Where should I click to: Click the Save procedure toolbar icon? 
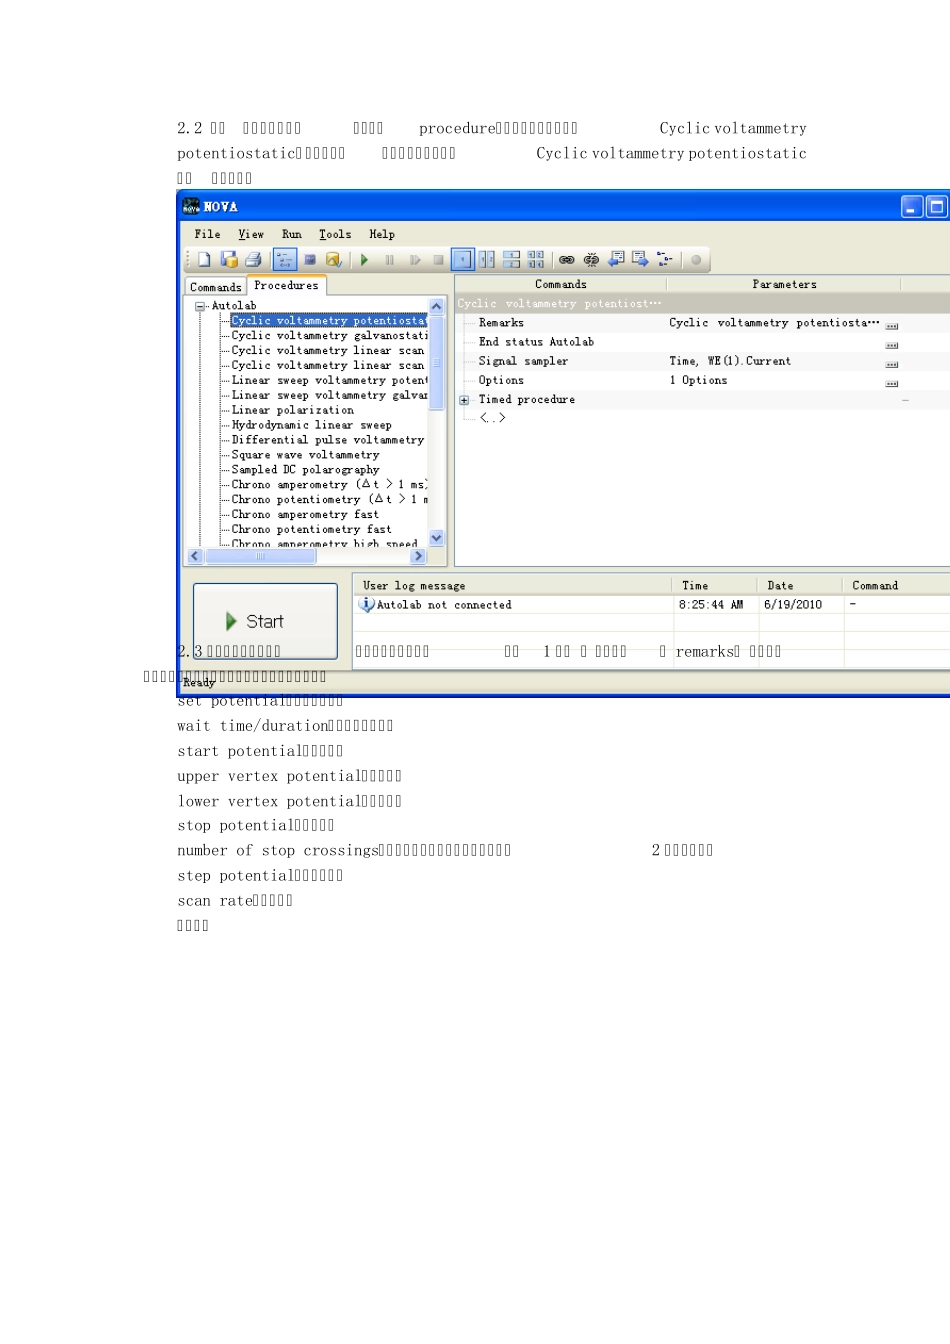coord(229,260)
